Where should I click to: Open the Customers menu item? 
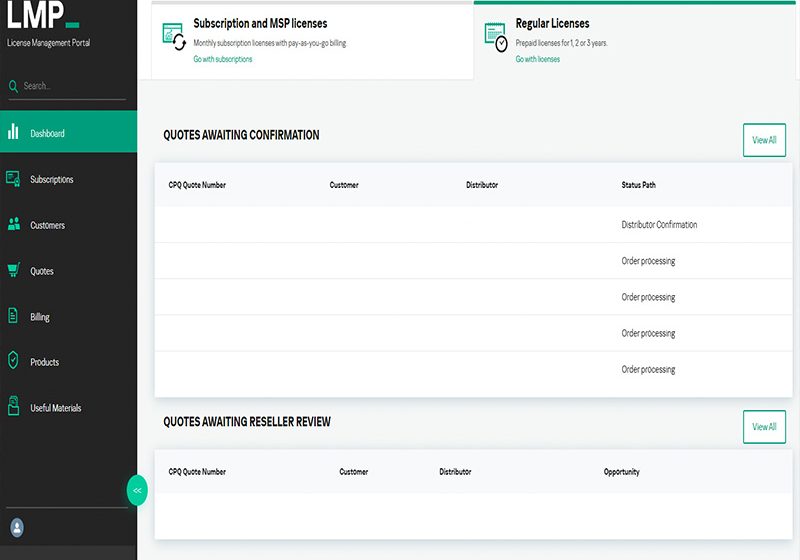(x=47, y=225)
